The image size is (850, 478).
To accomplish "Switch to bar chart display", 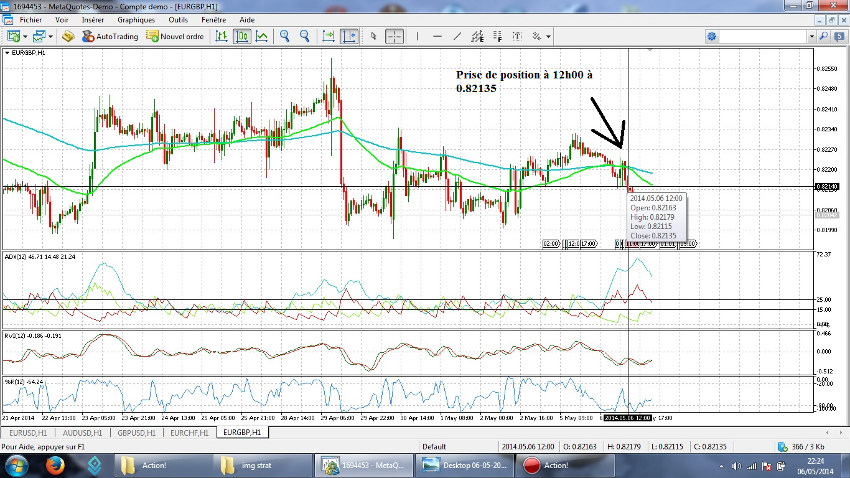I will (221, 36).
